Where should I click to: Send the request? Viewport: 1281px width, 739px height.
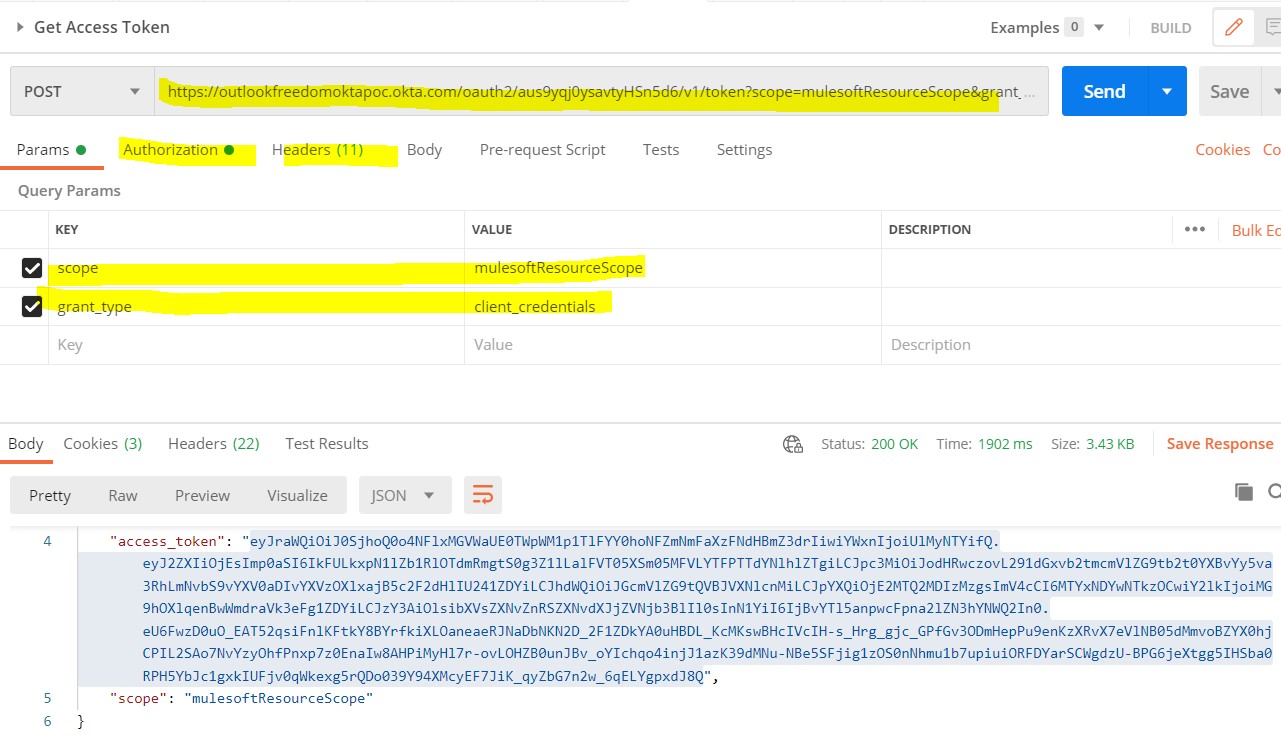pos(1105,91)
